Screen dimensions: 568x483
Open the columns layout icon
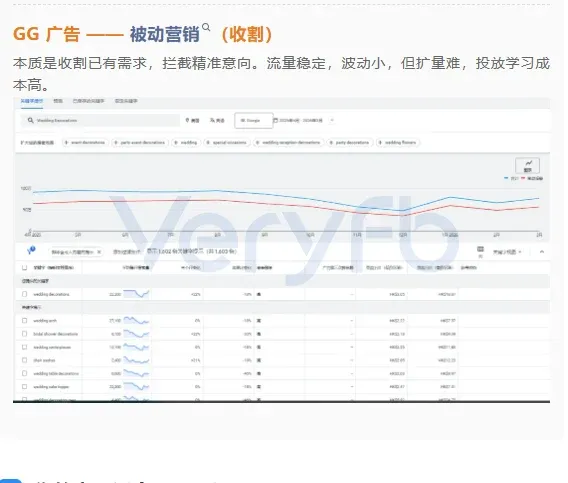coord(480,251)
